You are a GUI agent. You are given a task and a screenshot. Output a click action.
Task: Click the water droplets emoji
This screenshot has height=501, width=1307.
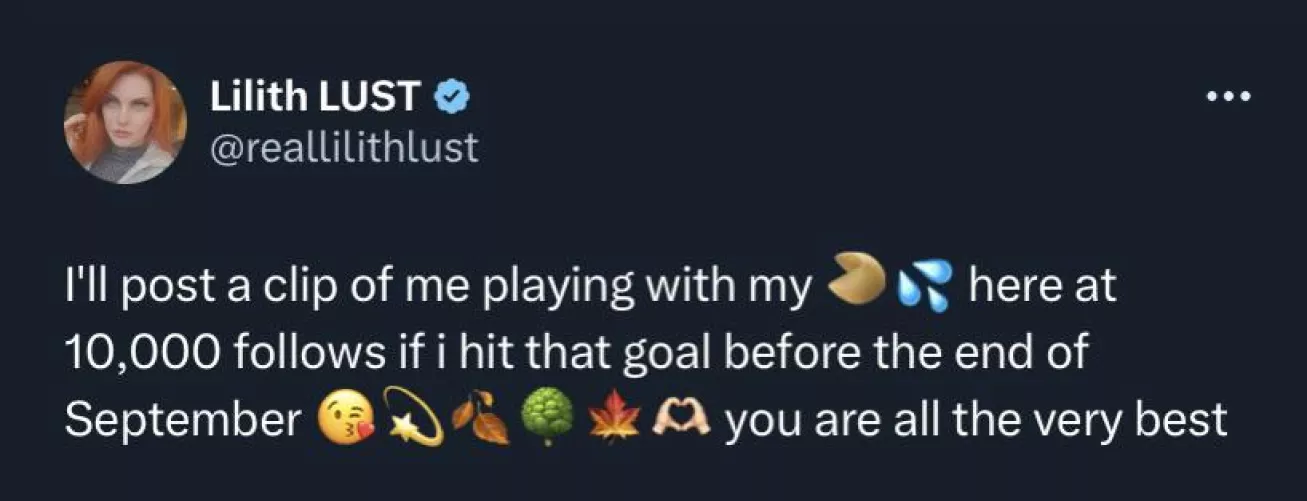[x=923, y=289]
